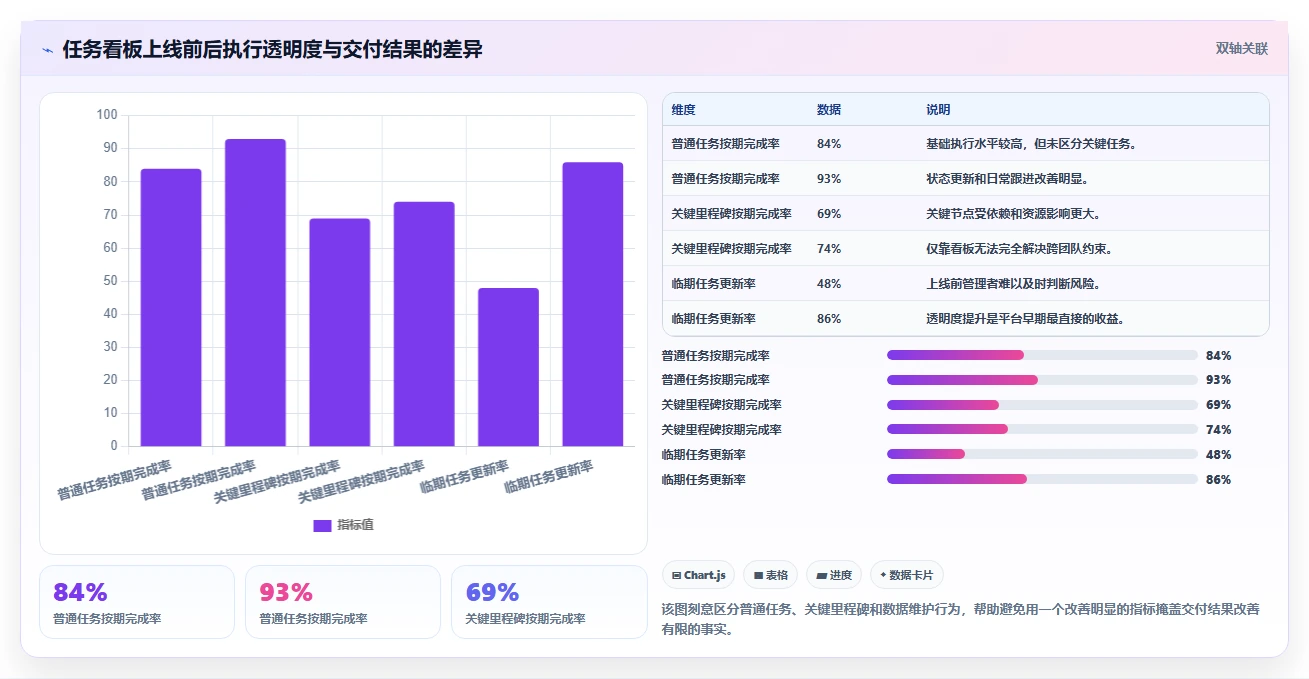Click the 关键里程碑按期完成率 table cell in 74% row
Image resolution: width=1309 pixels, height=679 pixels.
[x=732, y=249]
